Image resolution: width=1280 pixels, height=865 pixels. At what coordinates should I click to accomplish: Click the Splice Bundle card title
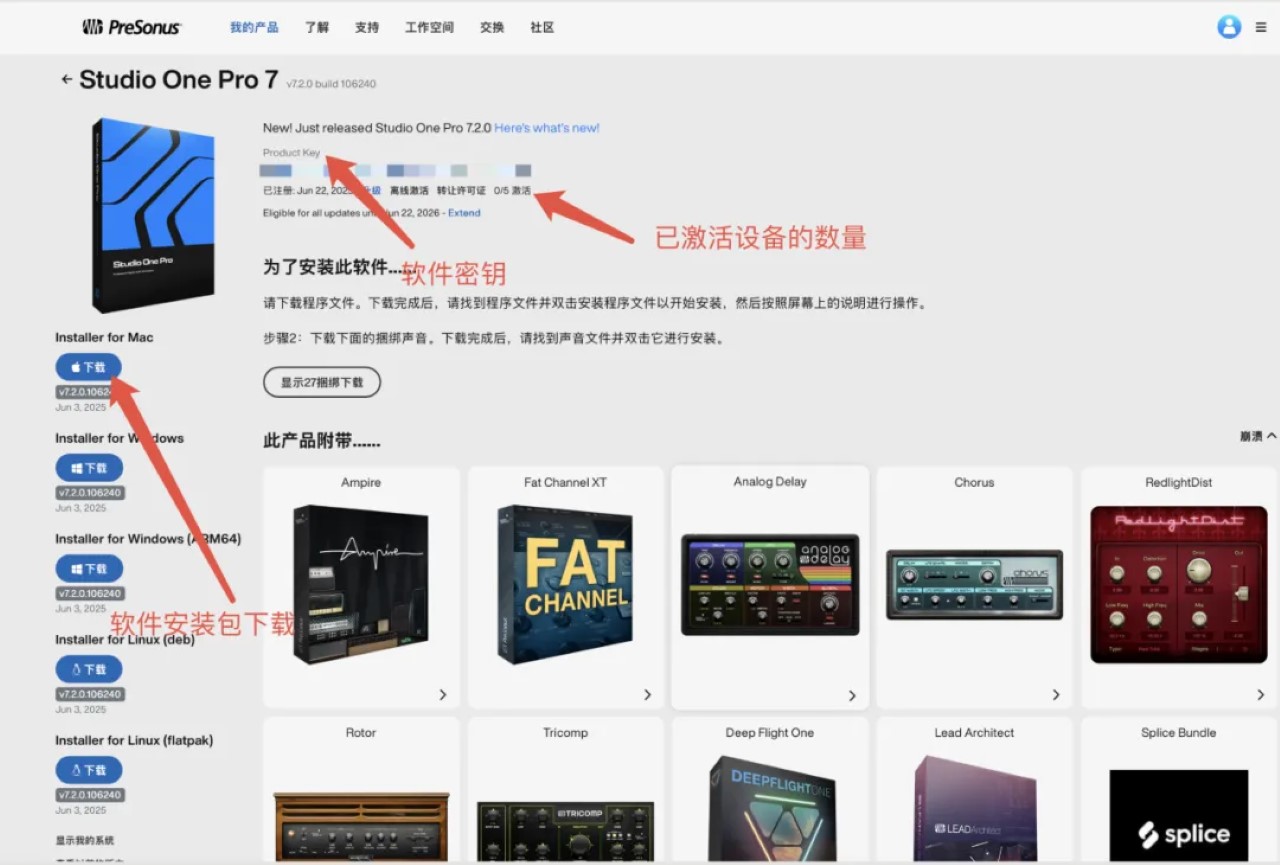(x=1179, y=733)
